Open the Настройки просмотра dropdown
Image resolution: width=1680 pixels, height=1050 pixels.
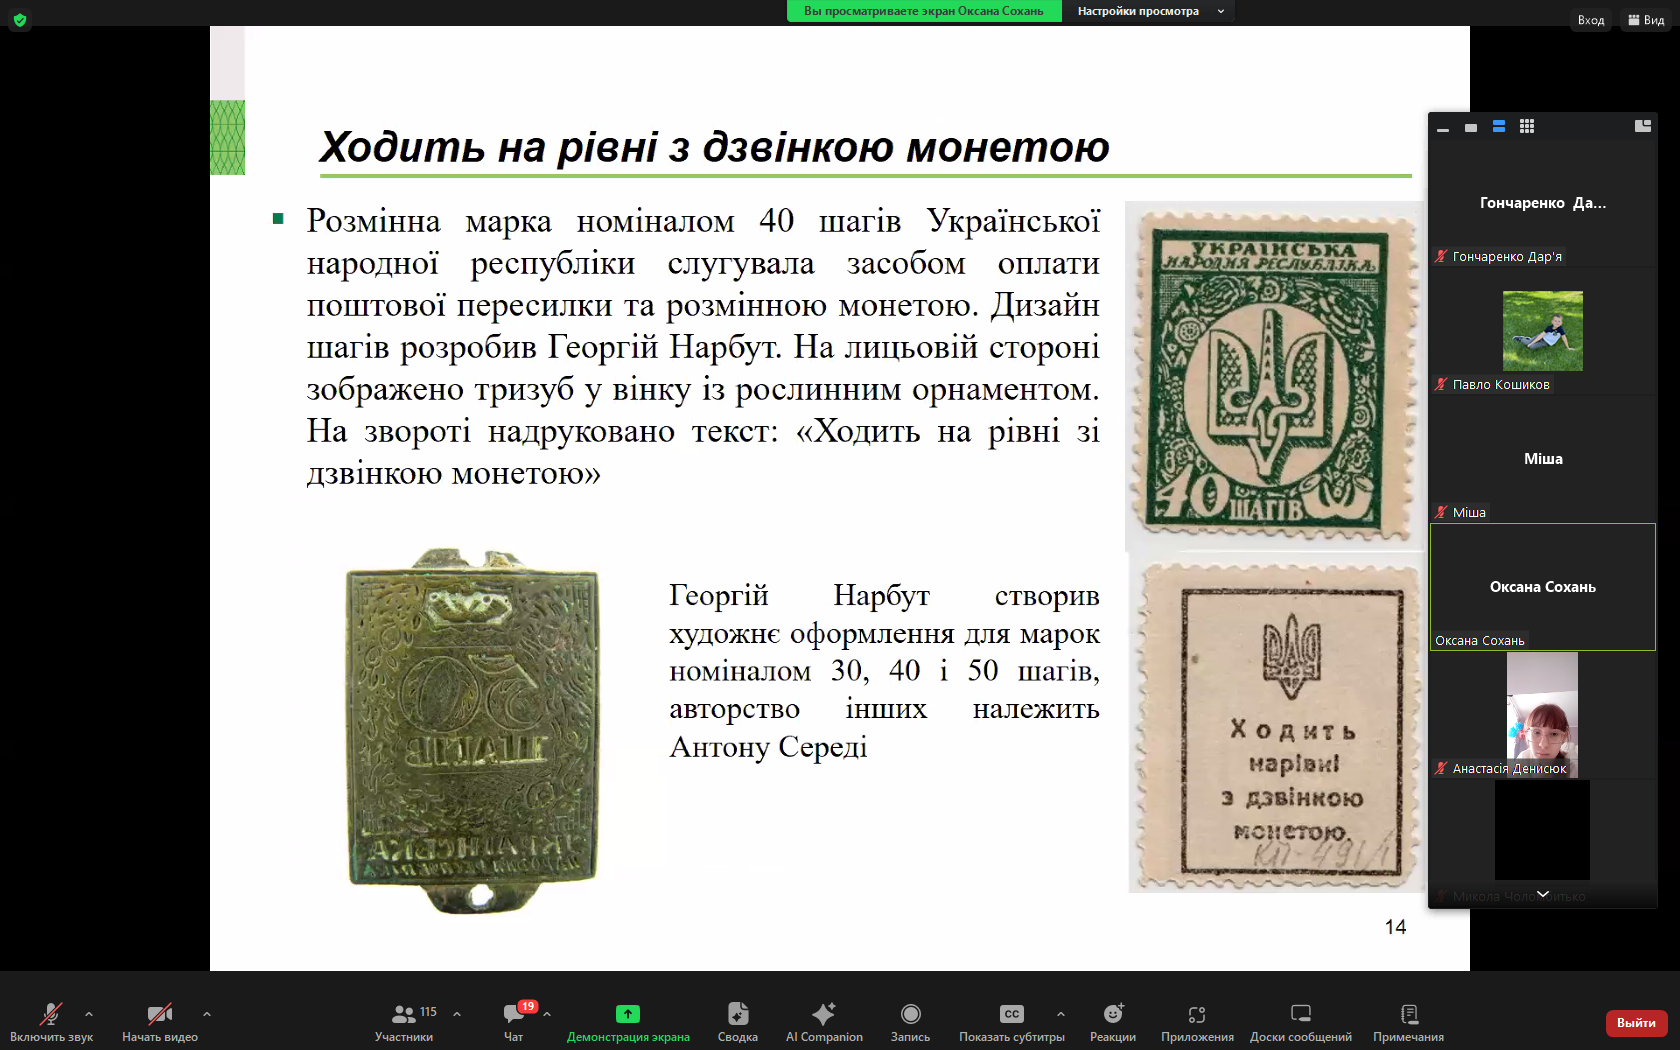1148,11
